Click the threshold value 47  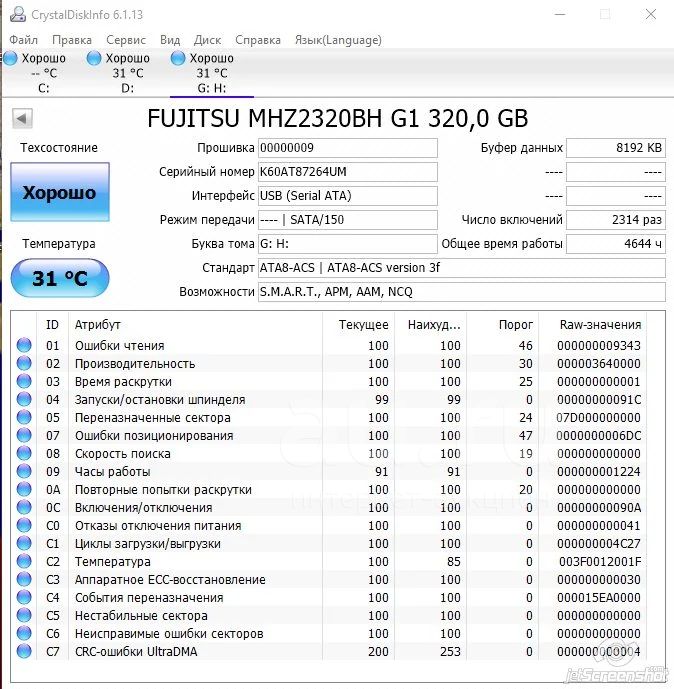(x=525, y=435)
